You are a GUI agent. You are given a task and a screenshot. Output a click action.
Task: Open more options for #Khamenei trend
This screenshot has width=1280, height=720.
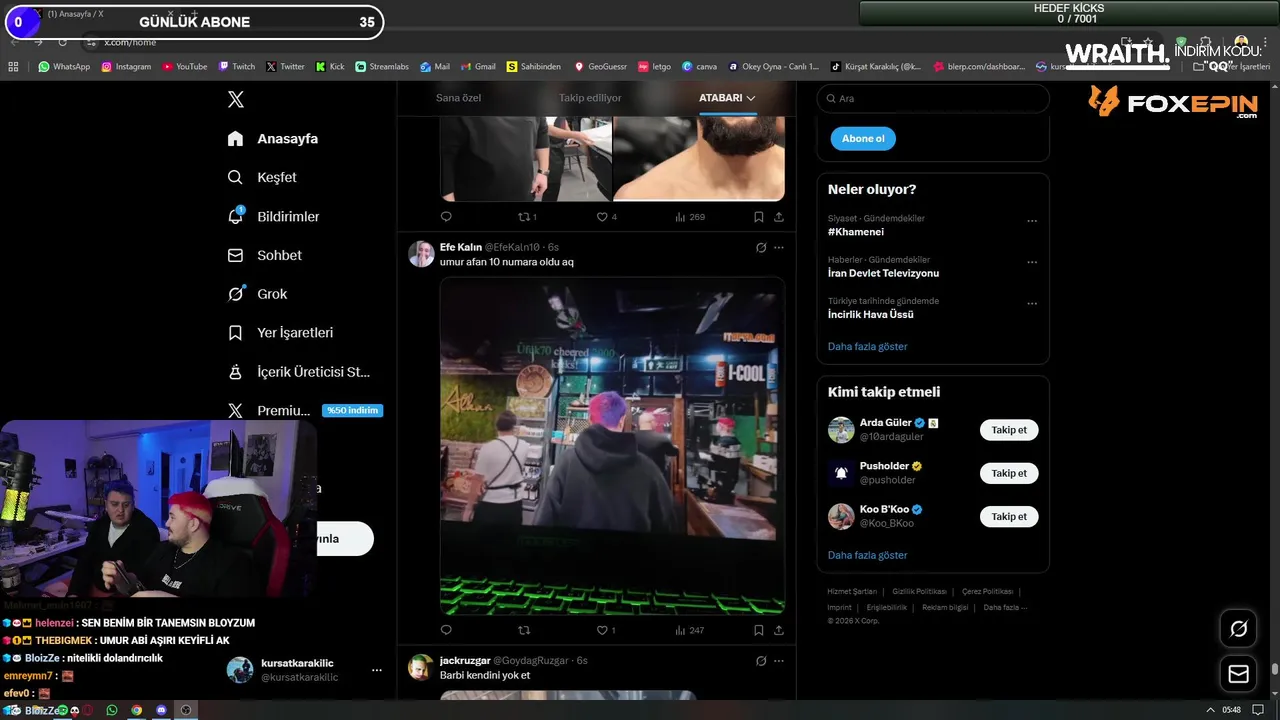pyautogui.click(x=1032, y=221)
